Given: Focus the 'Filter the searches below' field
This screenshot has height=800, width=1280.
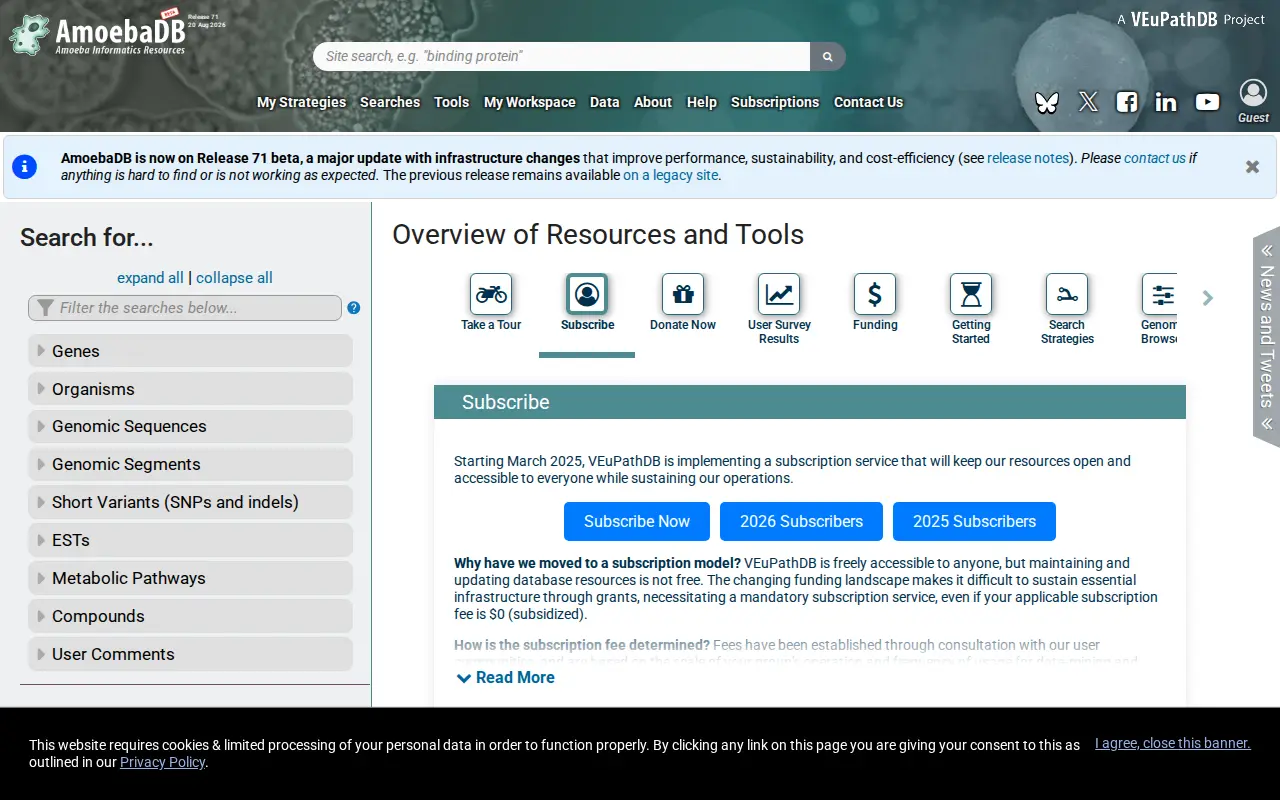Looking at the screenshot, I should pyautogui.click(x=185, y=308).
